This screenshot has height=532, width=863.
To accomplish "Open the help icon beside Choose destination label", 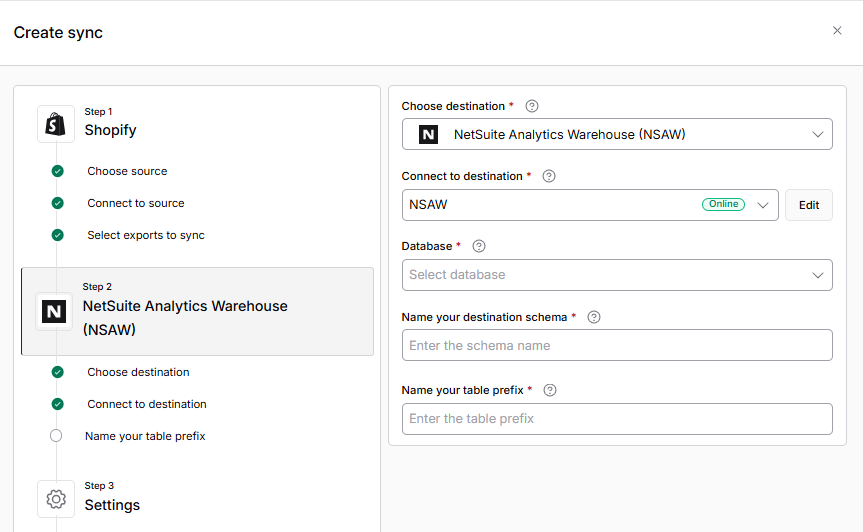I will [x=532, y=106].
